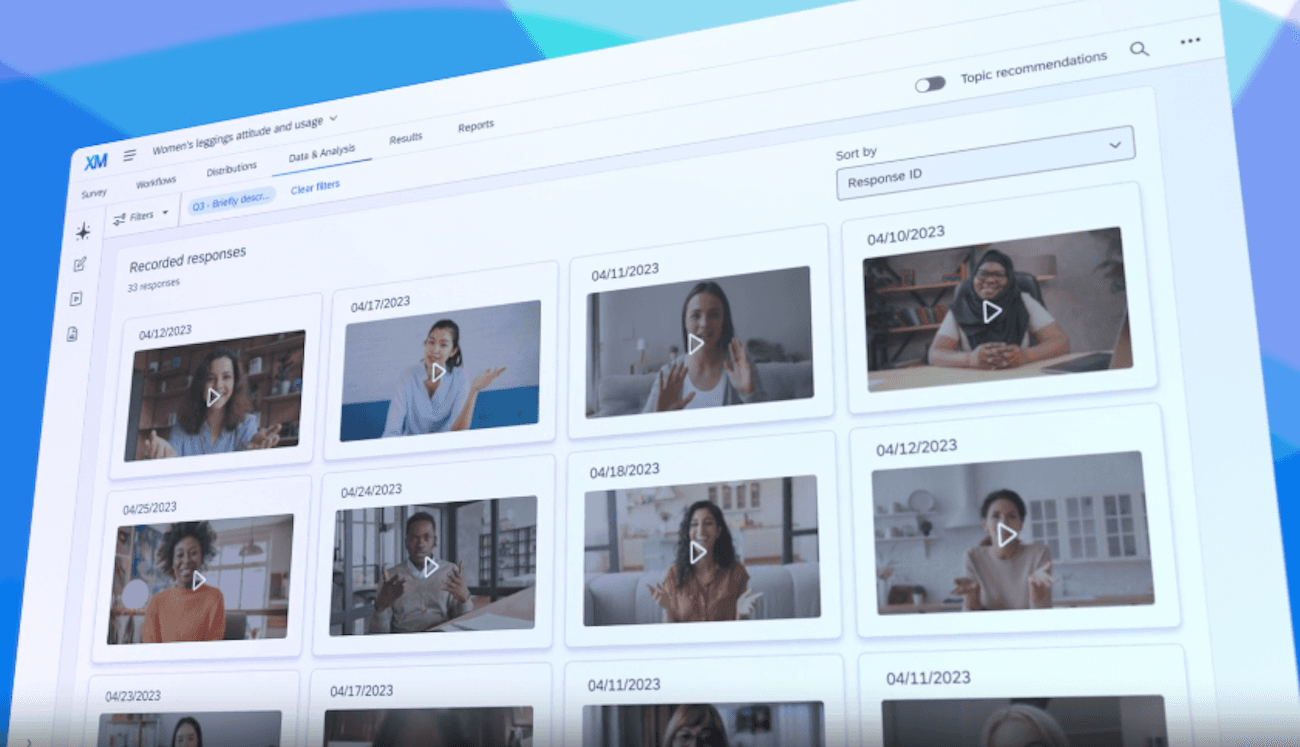Select the sparkle icon in the sidebar
Screen dimensions: 1300x747
(x=83, y=231)
